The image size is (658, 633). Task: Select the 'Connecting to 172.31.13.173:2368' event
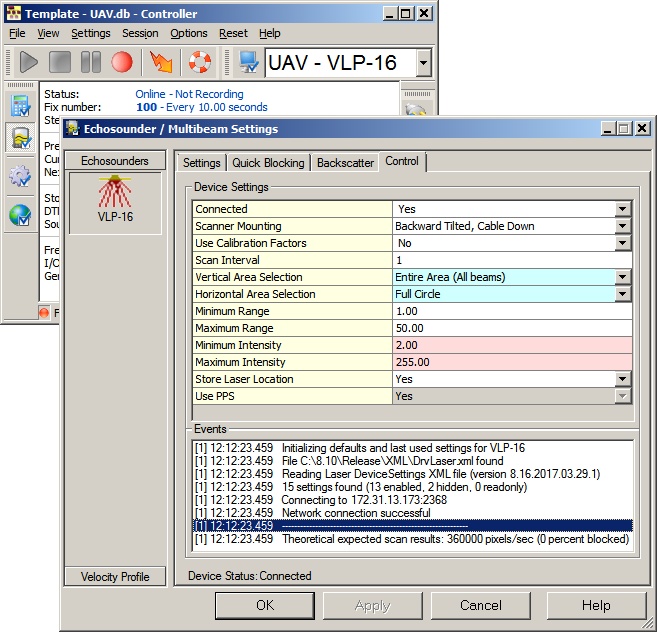[413, 500]
